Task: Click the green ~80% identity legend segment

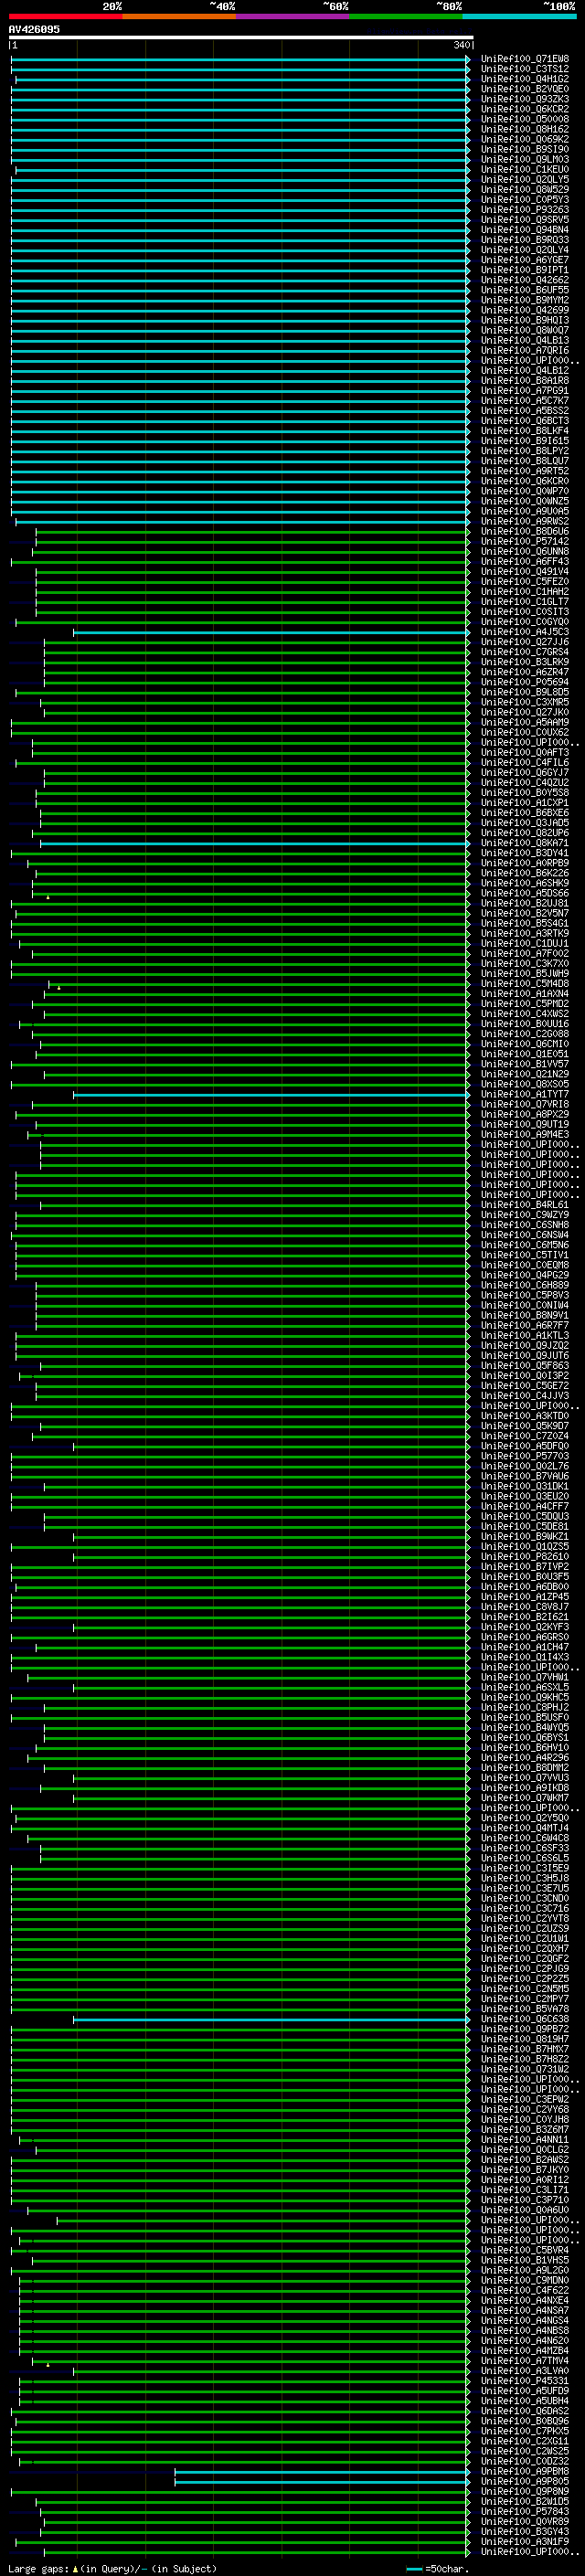Action: coord(406,16)
